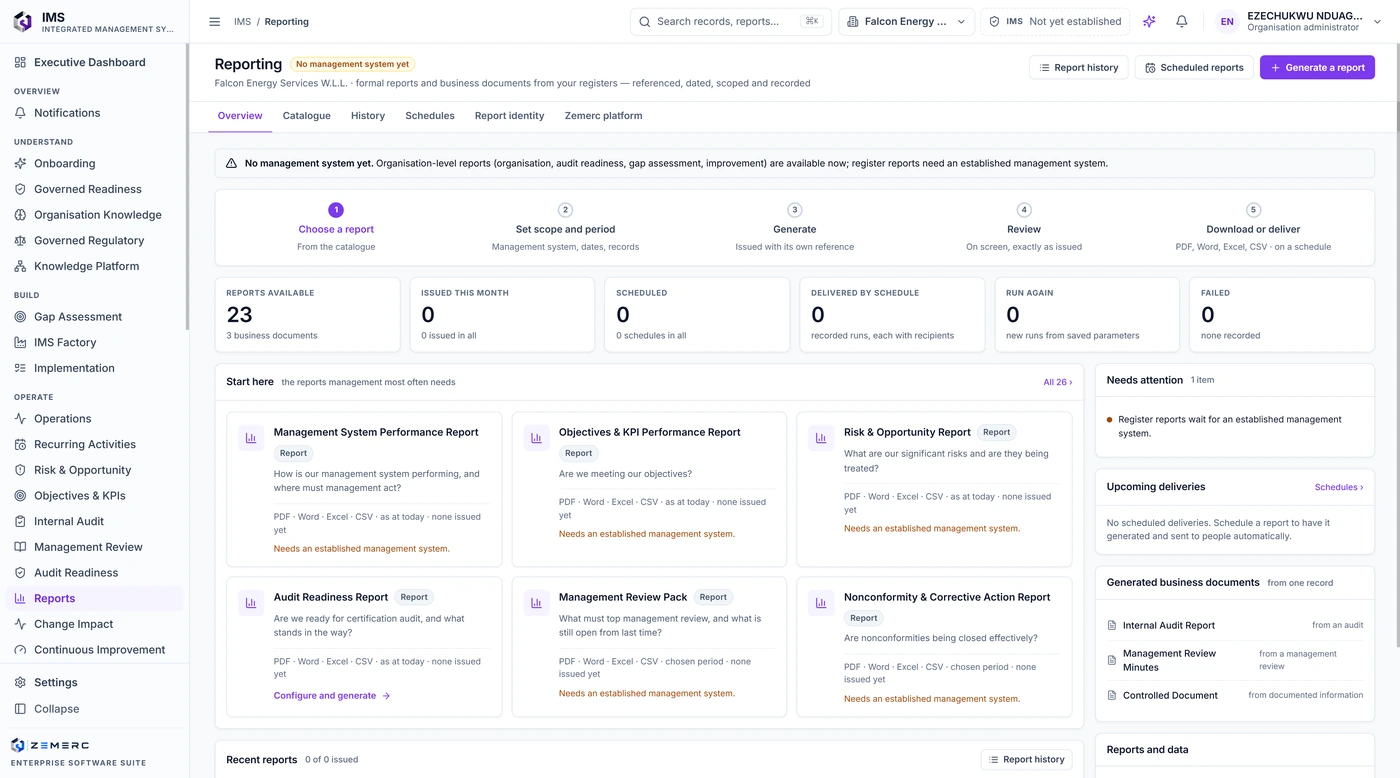Expand All 26 reports link

coord(1057,382)
